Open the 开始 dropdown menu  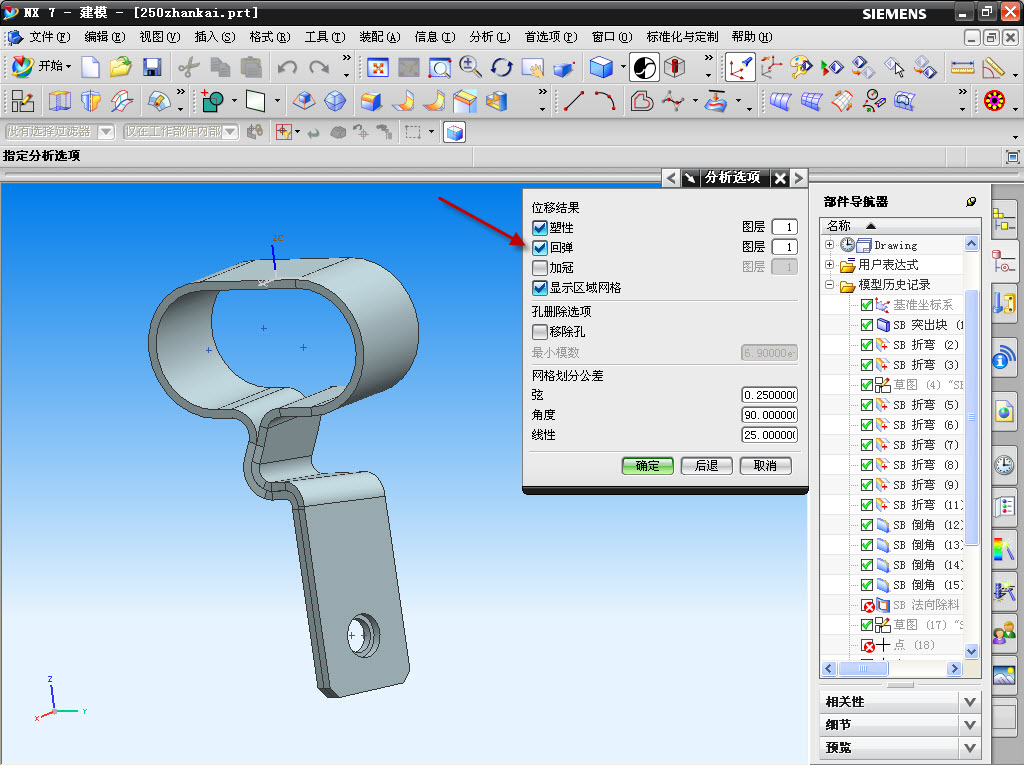42,66
